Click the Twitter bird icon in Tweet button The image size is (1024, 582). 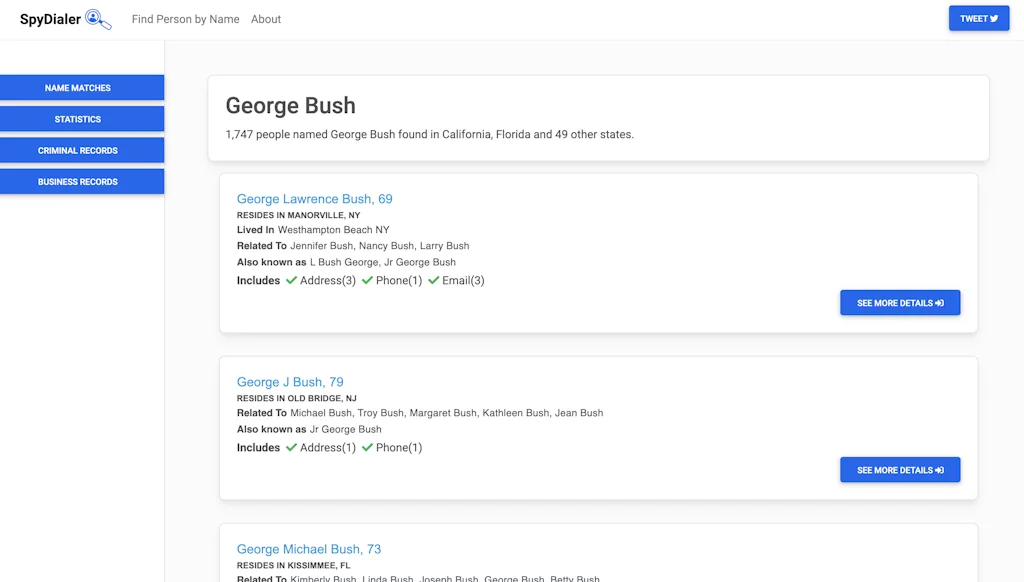click(994, 19)
